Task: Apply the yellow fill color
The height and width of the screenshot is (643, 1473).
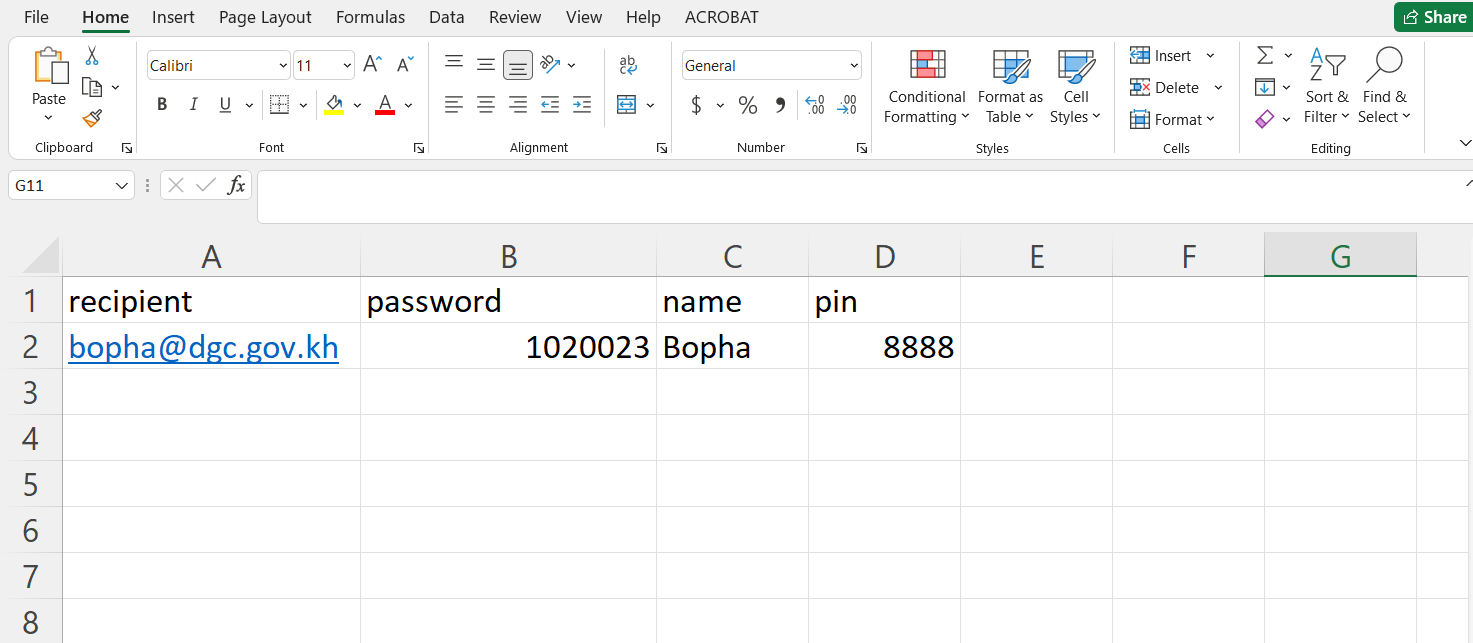Action: click(x=334, y=105)
